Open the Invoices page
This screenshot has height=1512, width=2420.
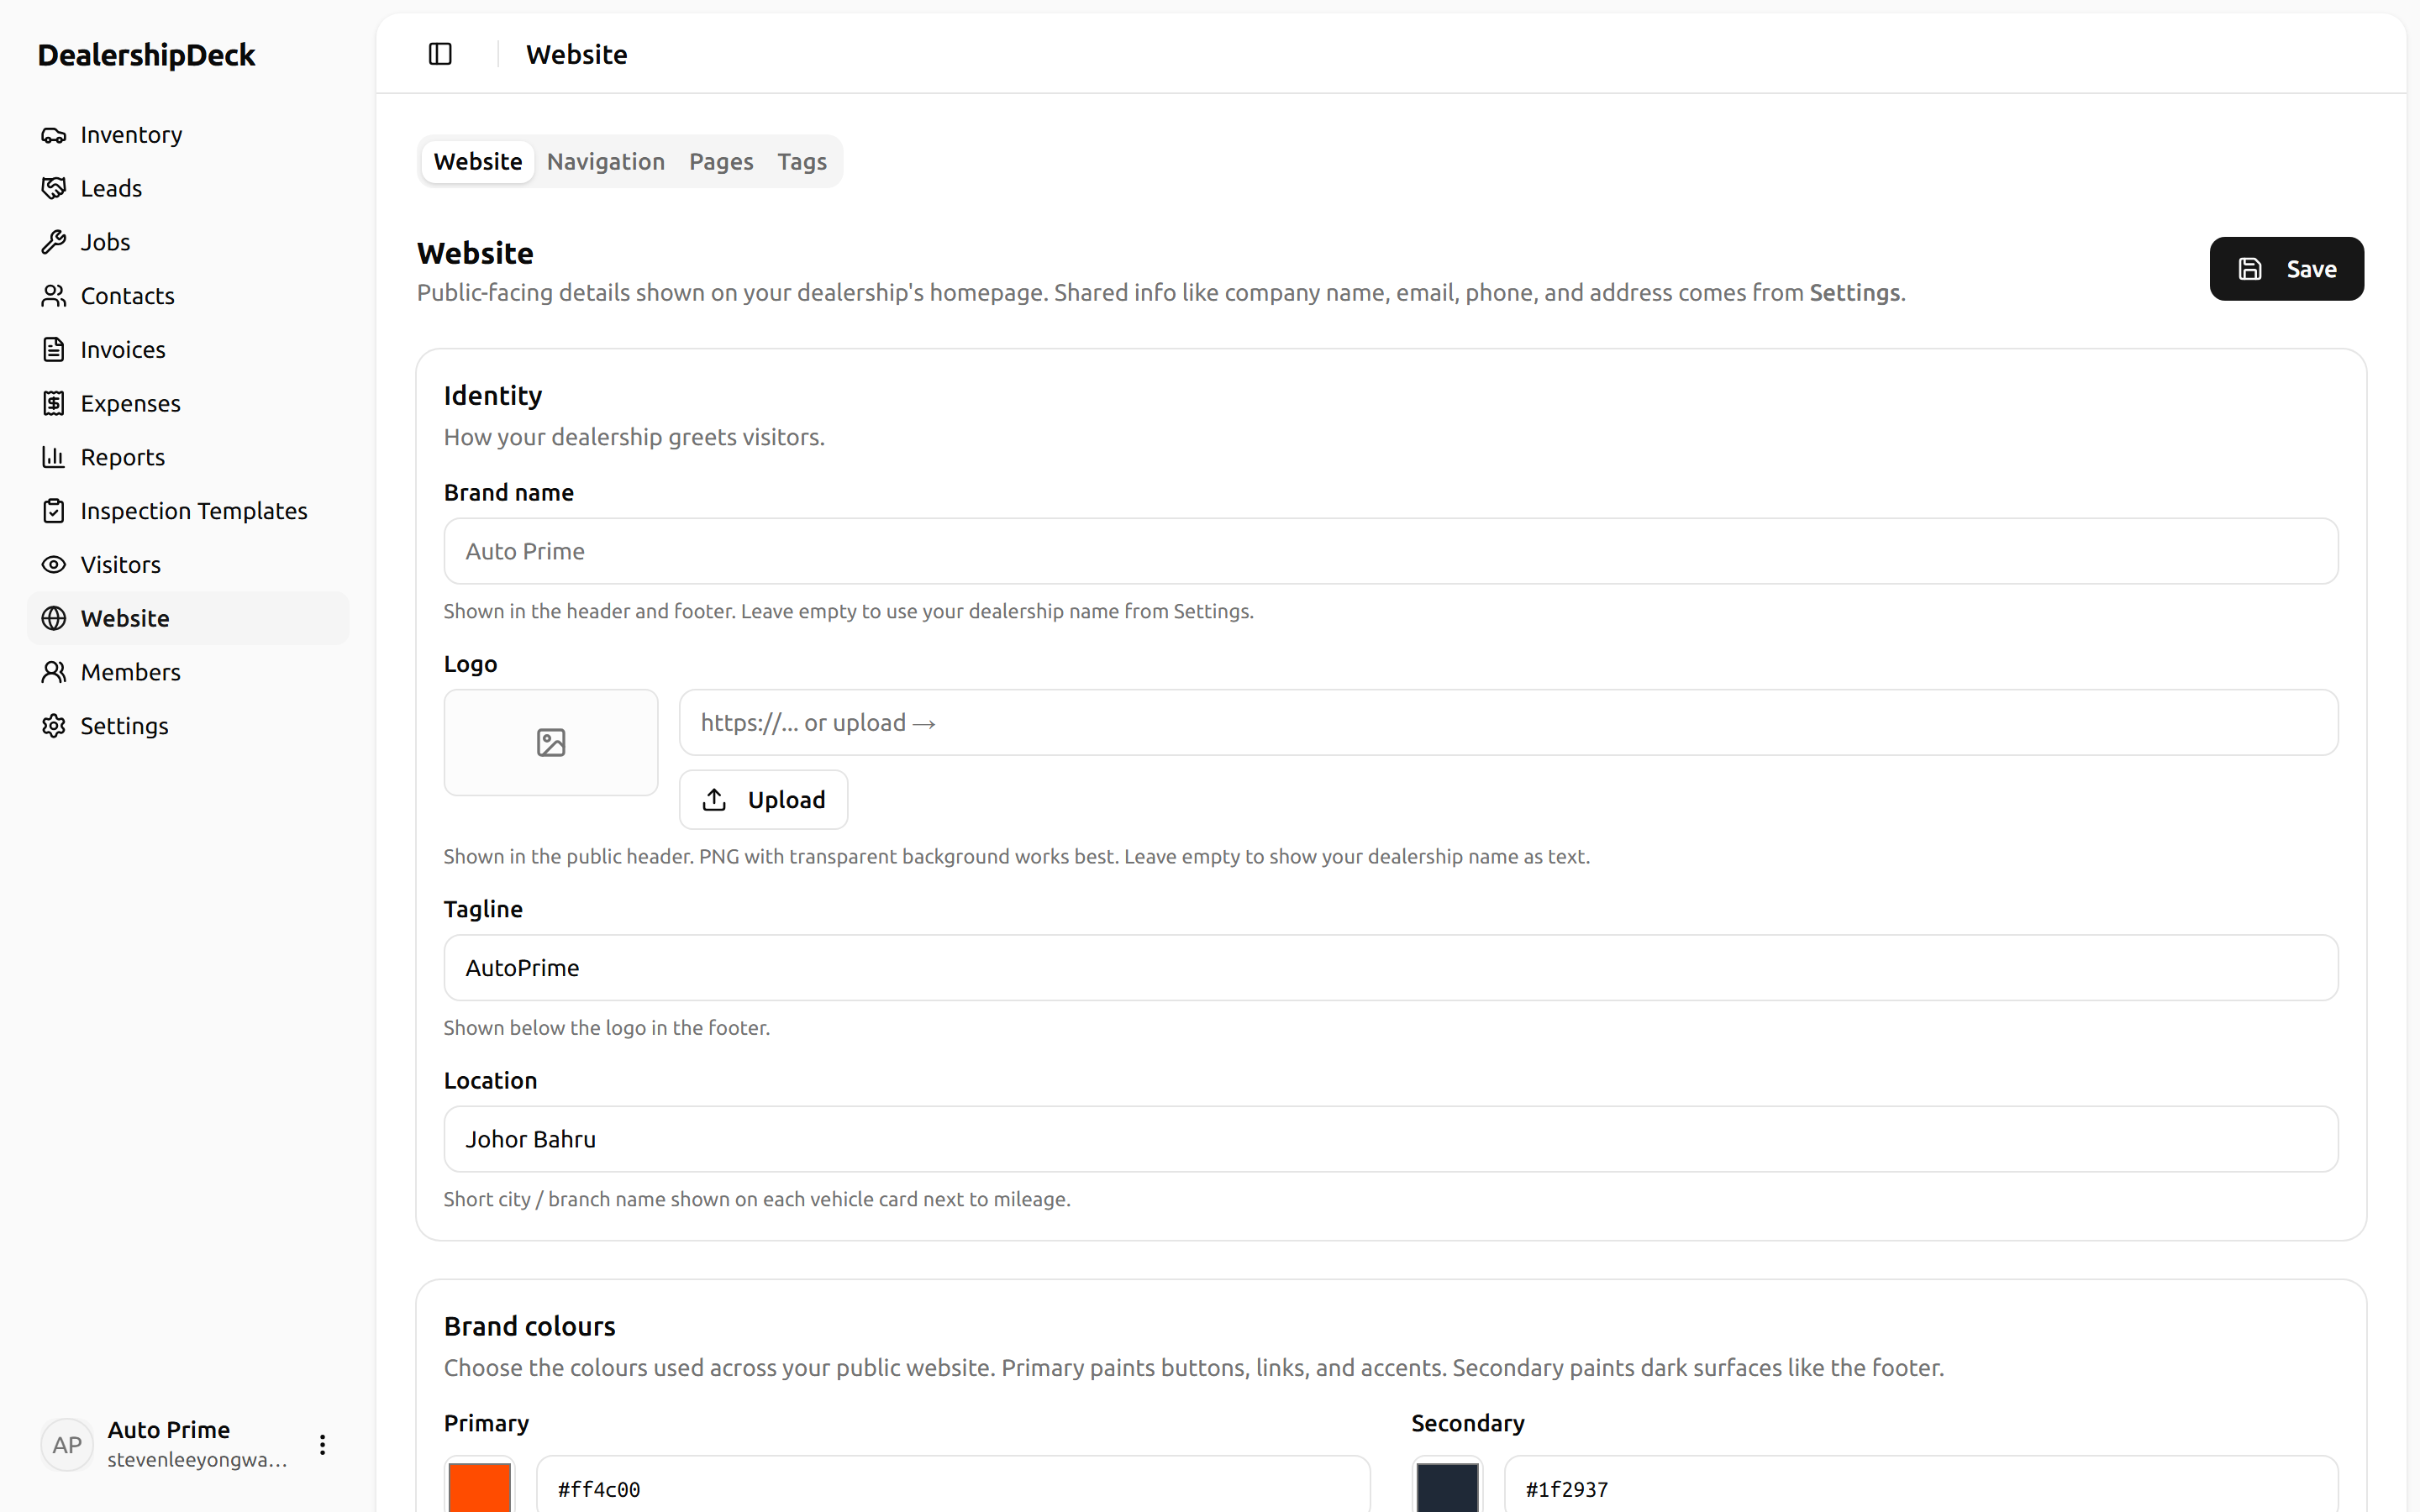(188, 350)
